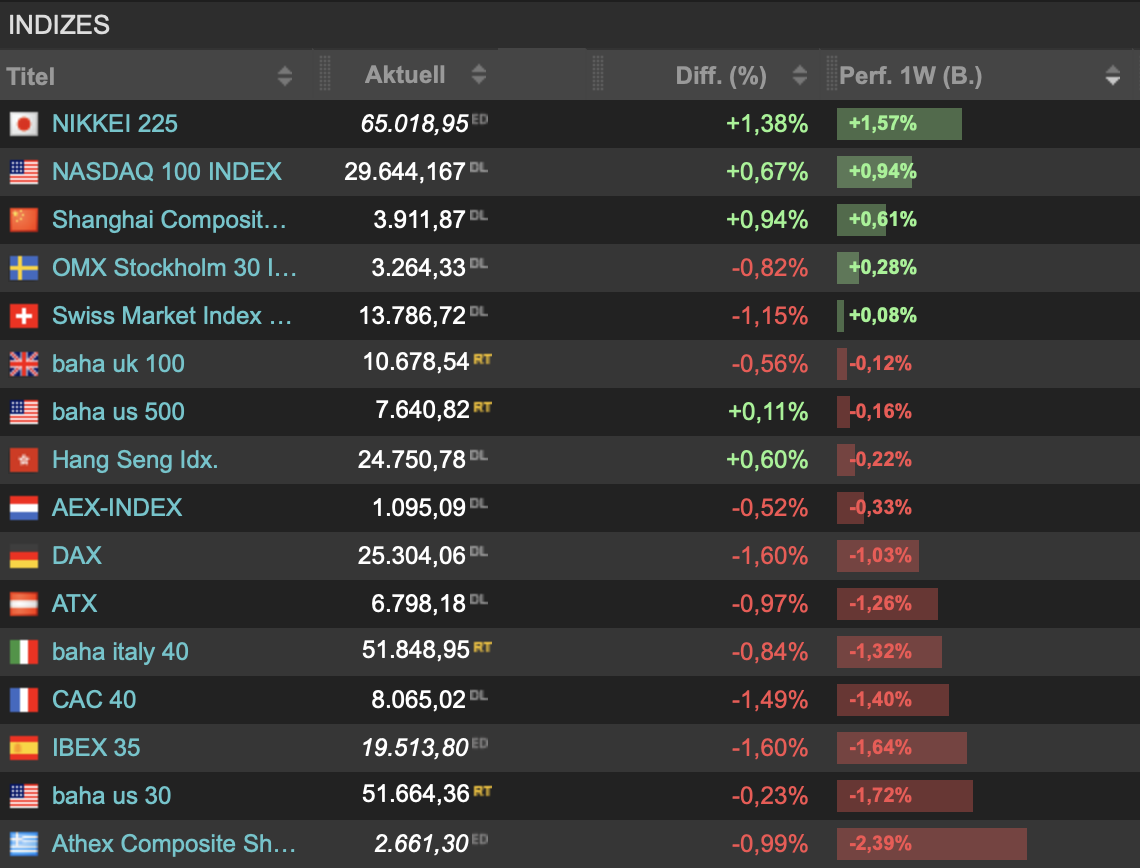Open the baha us 30 link
Viewport: 1140px width, 868px height.
point(112,795)
